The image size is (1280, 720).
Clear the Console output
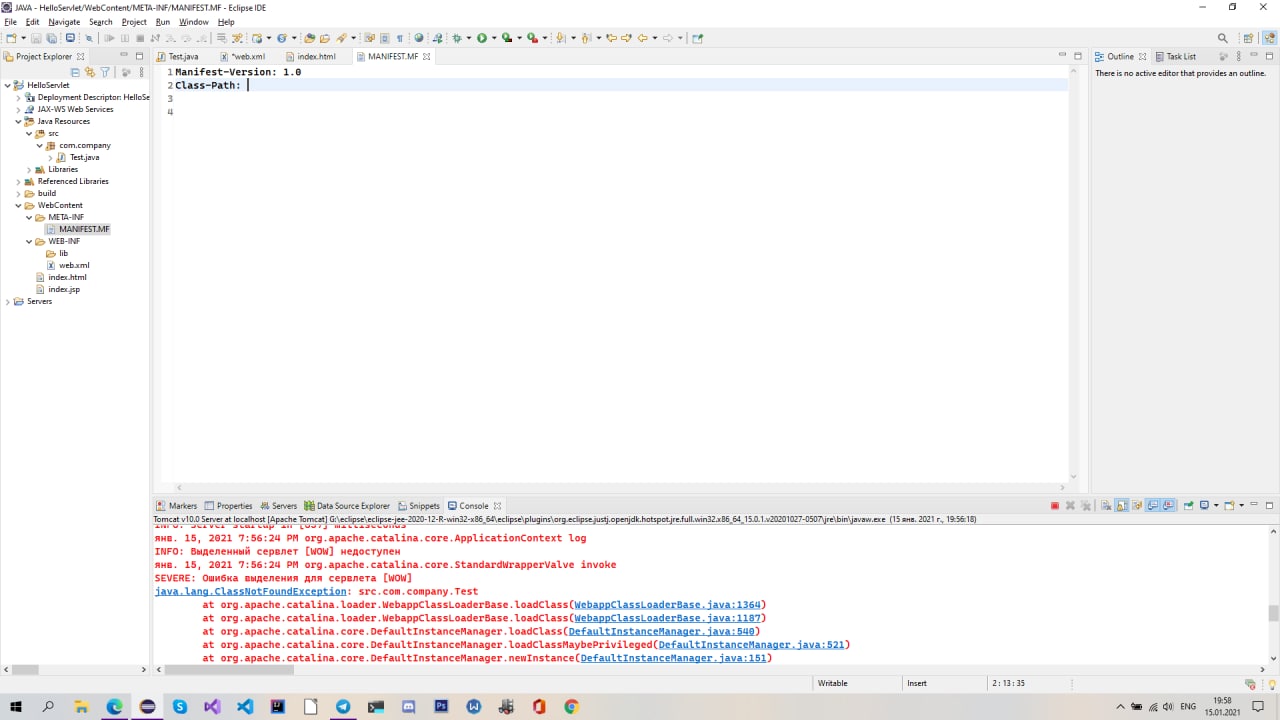tap(1107, 506)
